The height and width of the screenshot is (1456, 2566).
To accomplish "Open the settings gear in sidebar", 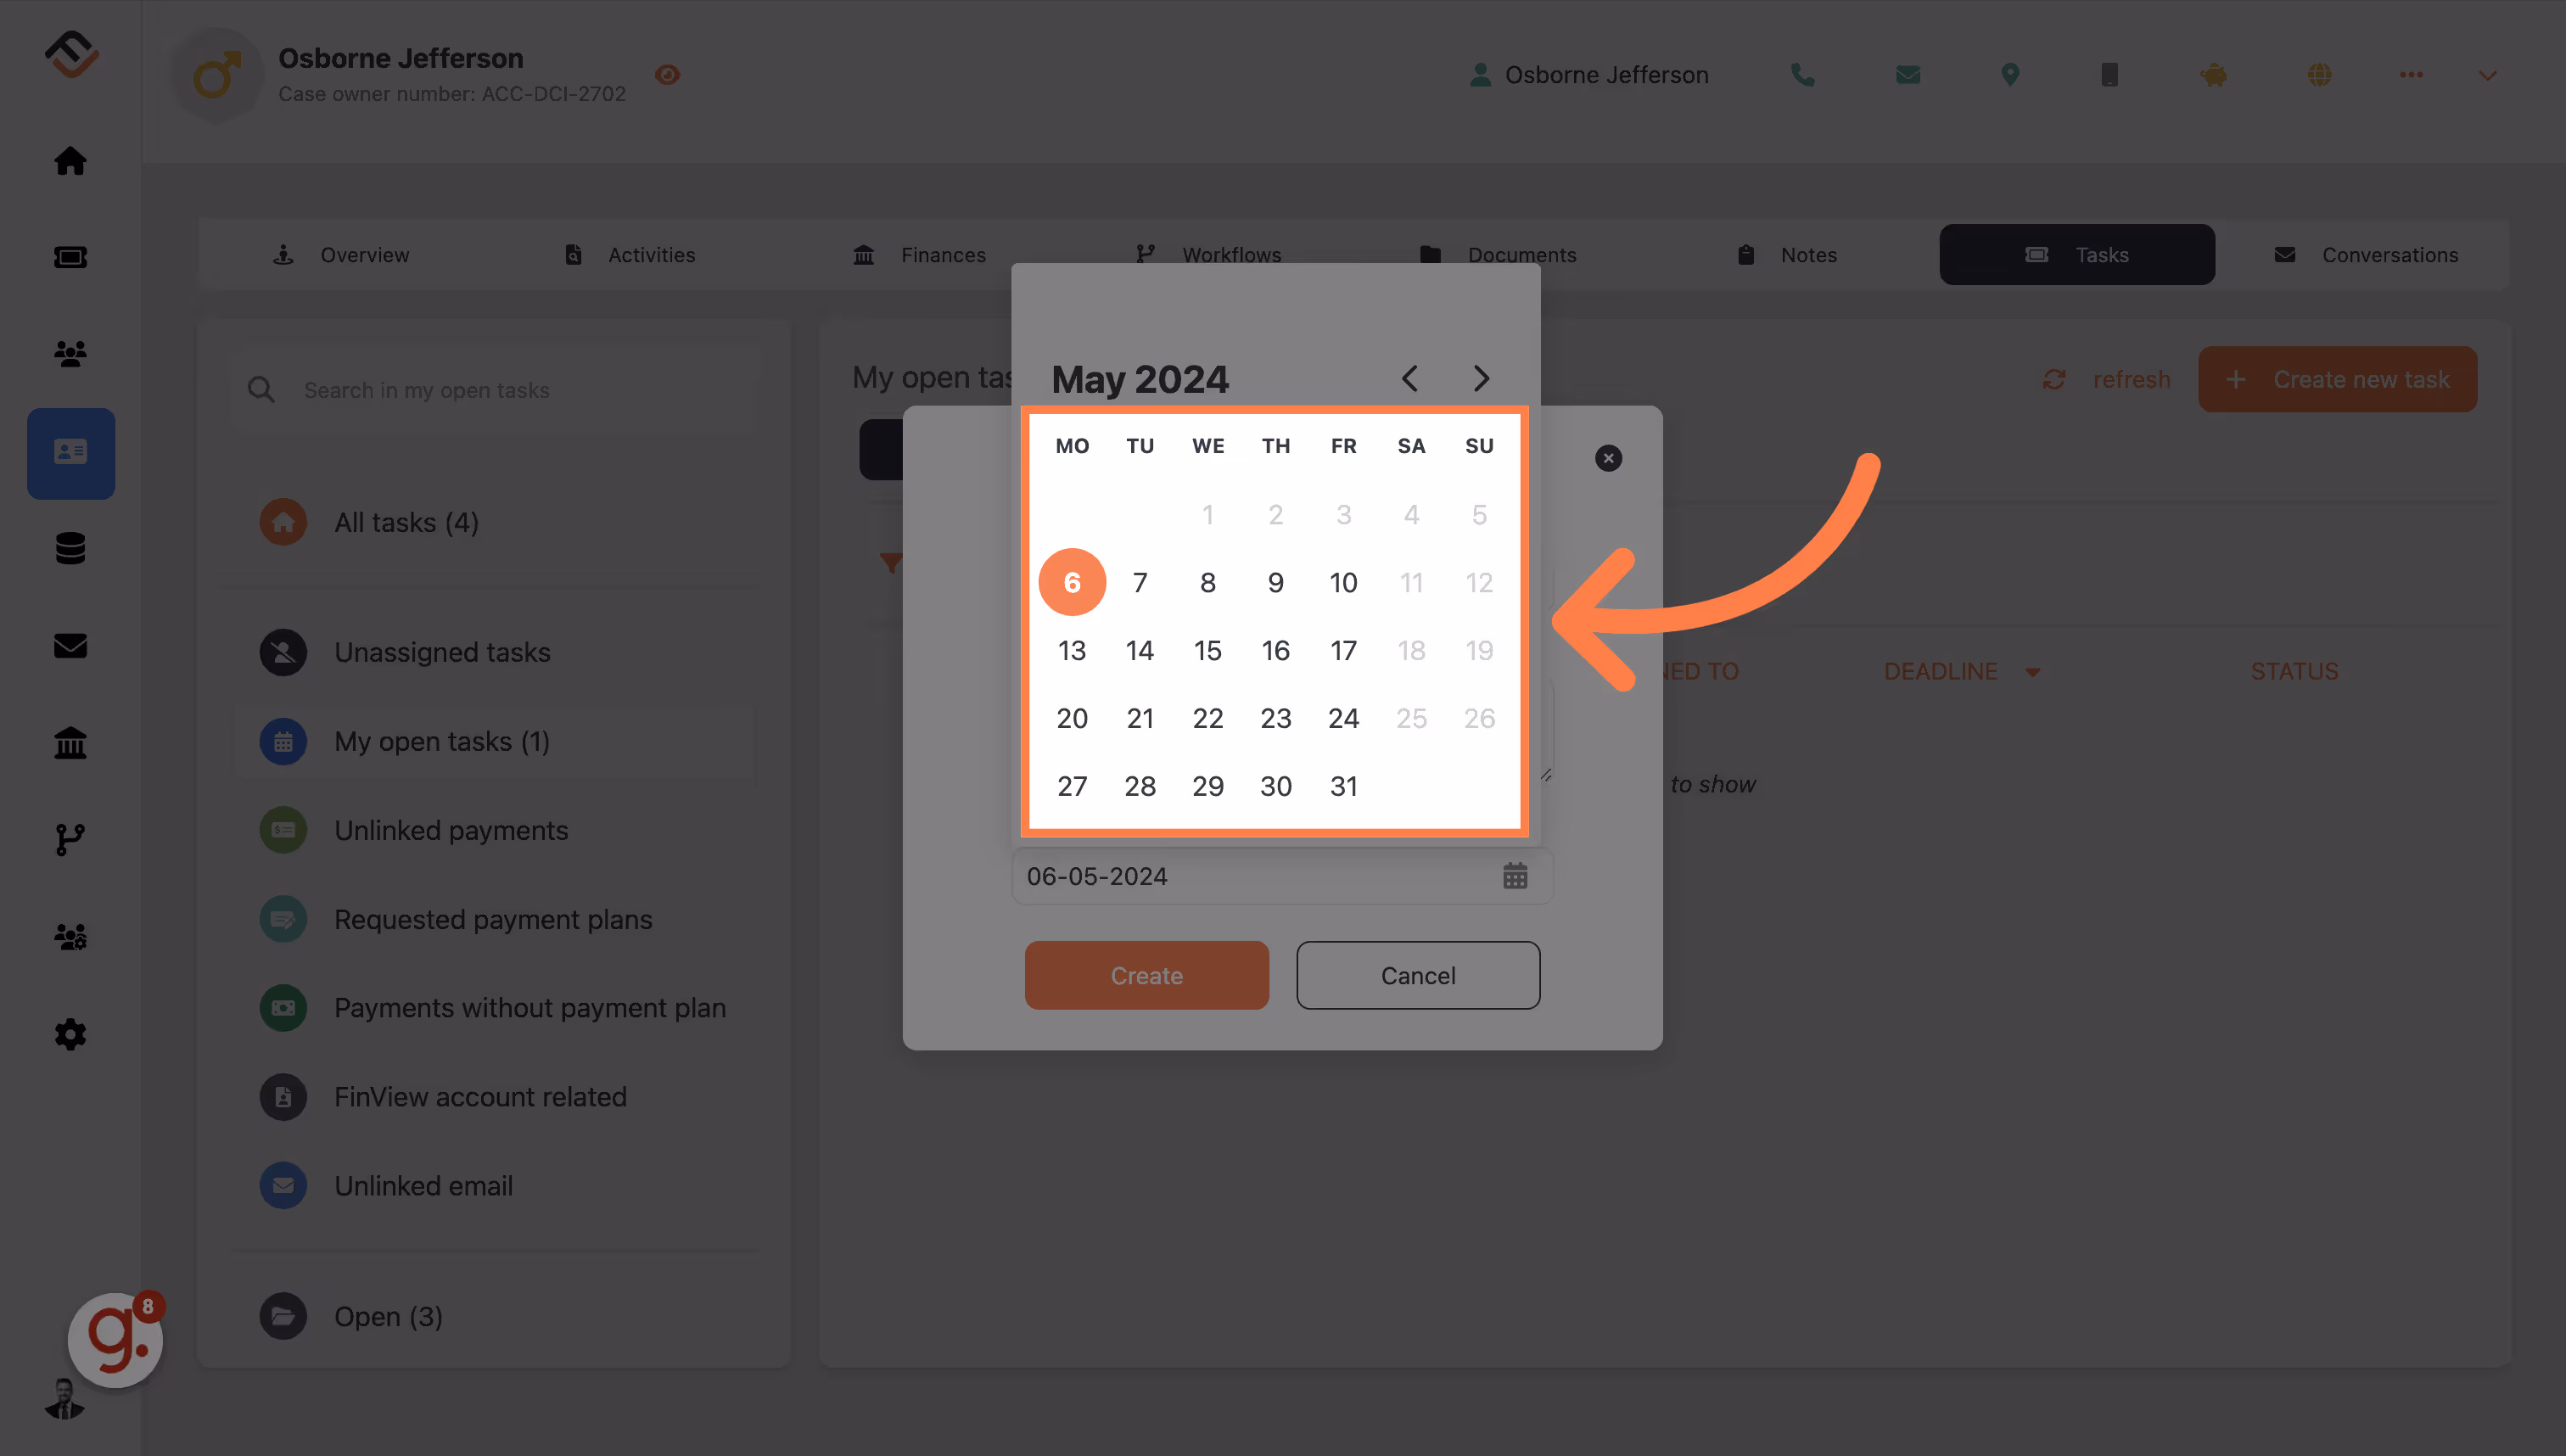I will [70, 1034].
